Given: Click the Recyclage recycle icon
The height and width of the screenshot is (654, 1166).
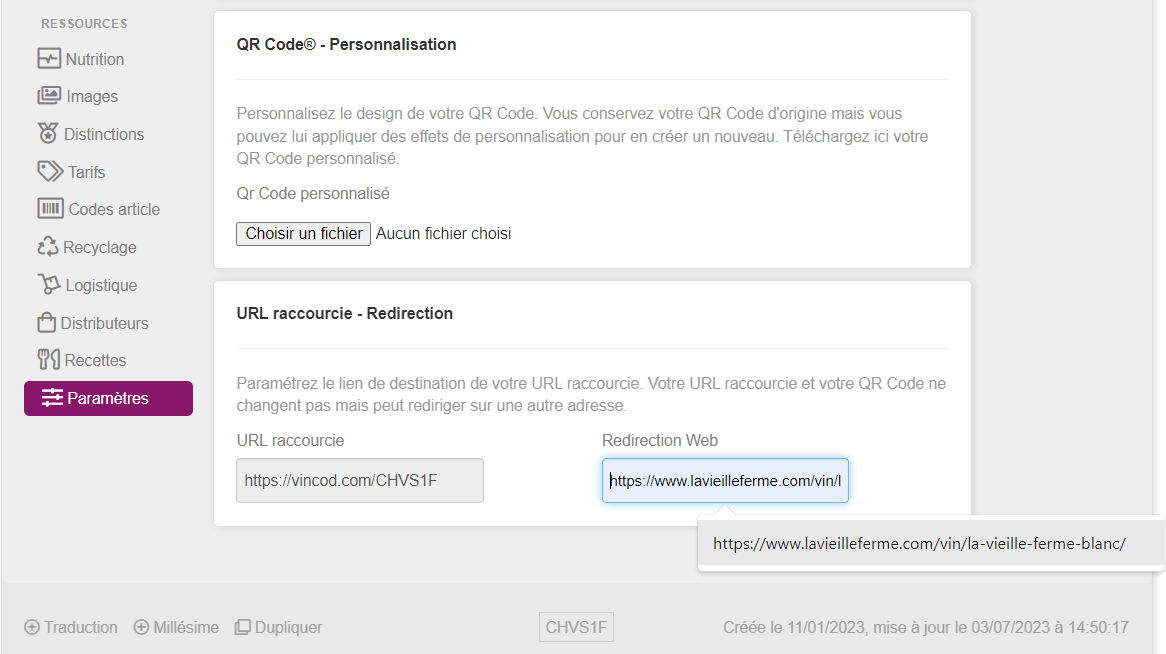Looking at the screenshot, I should (x=48, y=247).
